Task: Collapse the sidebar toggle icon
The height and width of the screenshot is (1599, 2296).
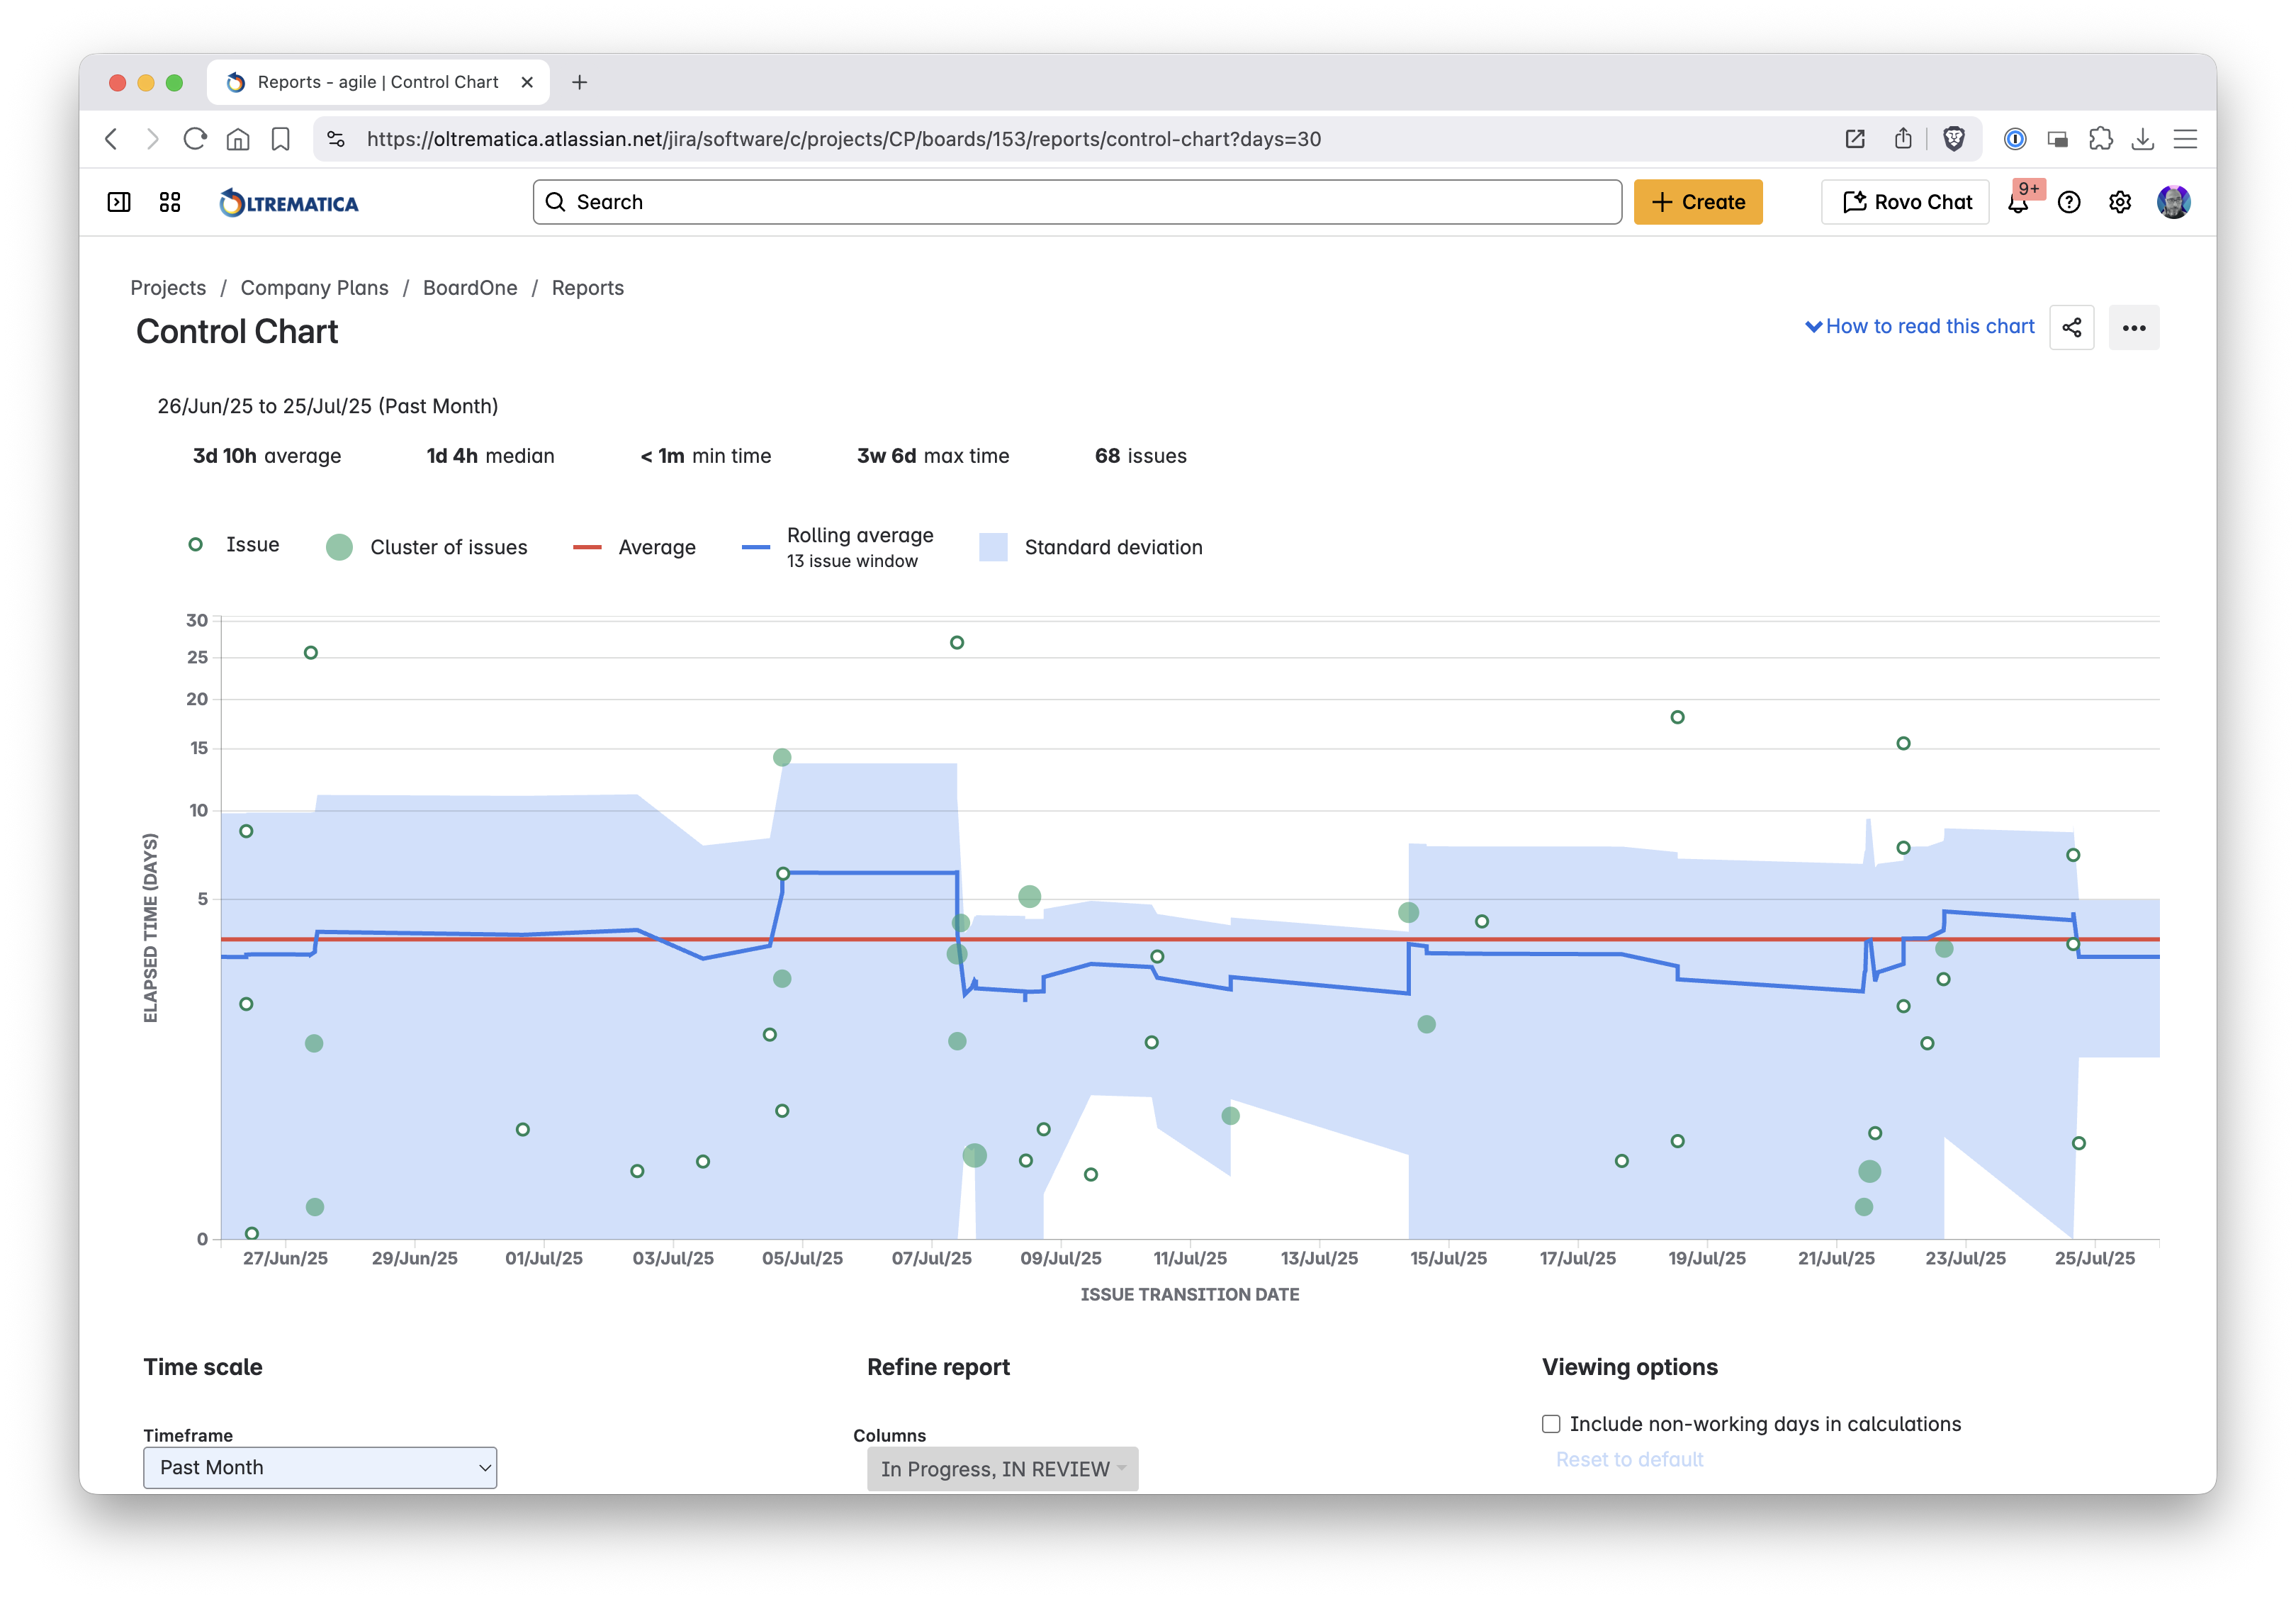Action: pos(118,201)
